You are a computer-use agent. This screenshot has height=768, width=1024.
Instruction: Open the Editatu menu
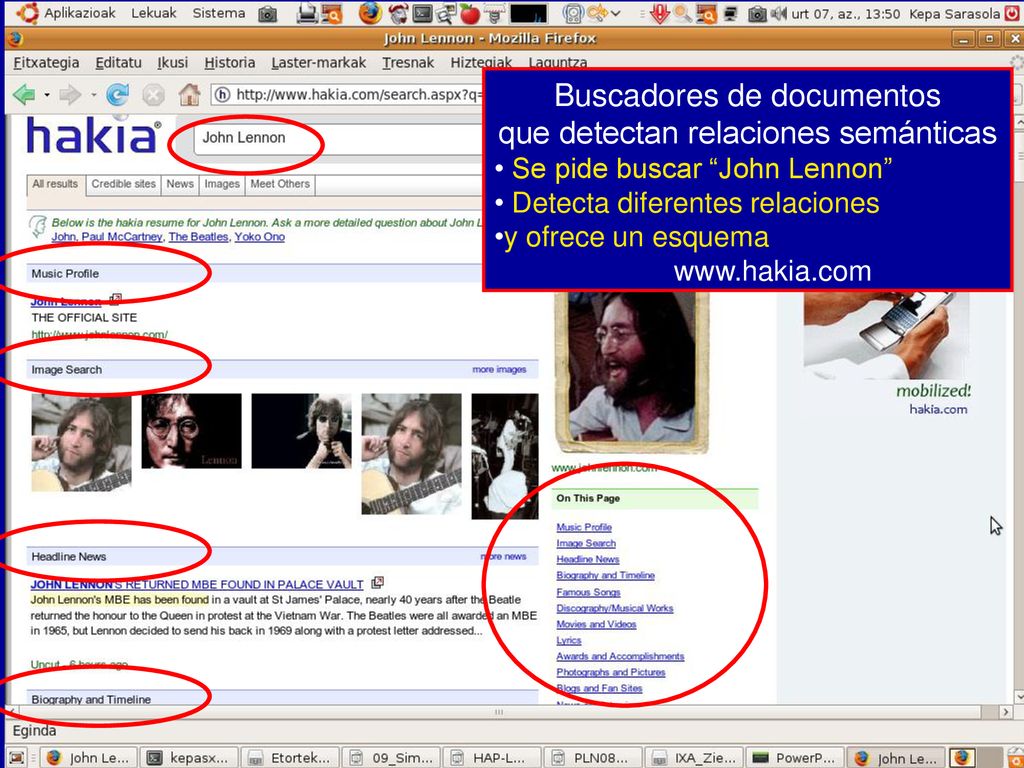[x=118, y=63]
